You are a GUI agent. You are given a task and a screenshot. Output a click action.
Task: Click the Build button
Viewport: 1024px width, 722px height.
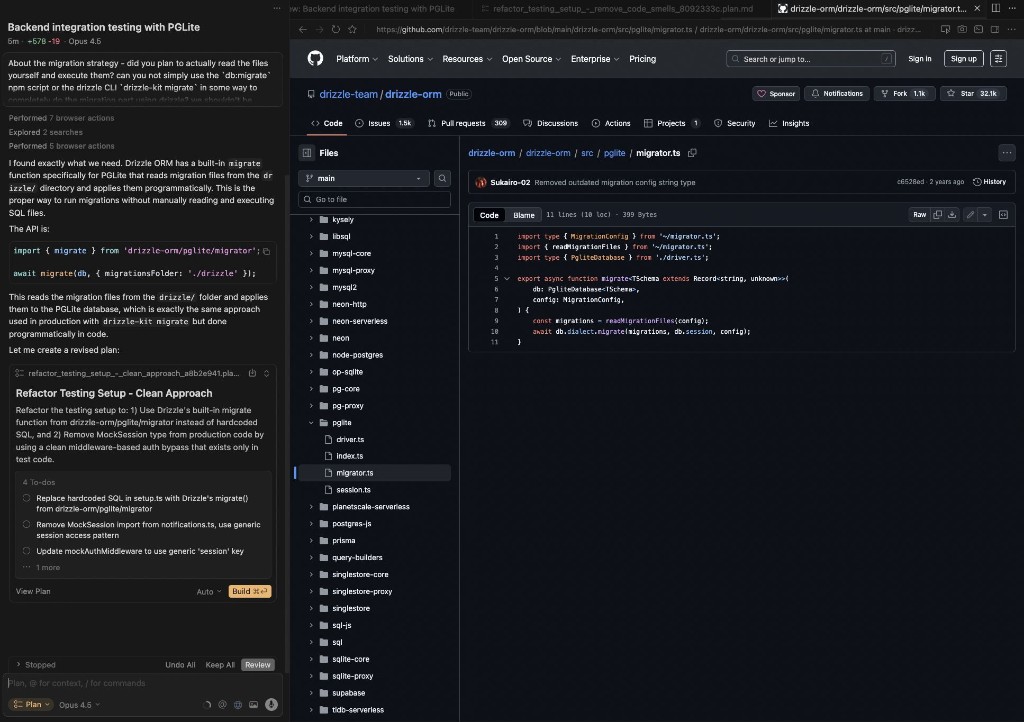pyautogui.click(x=250, y=591)
